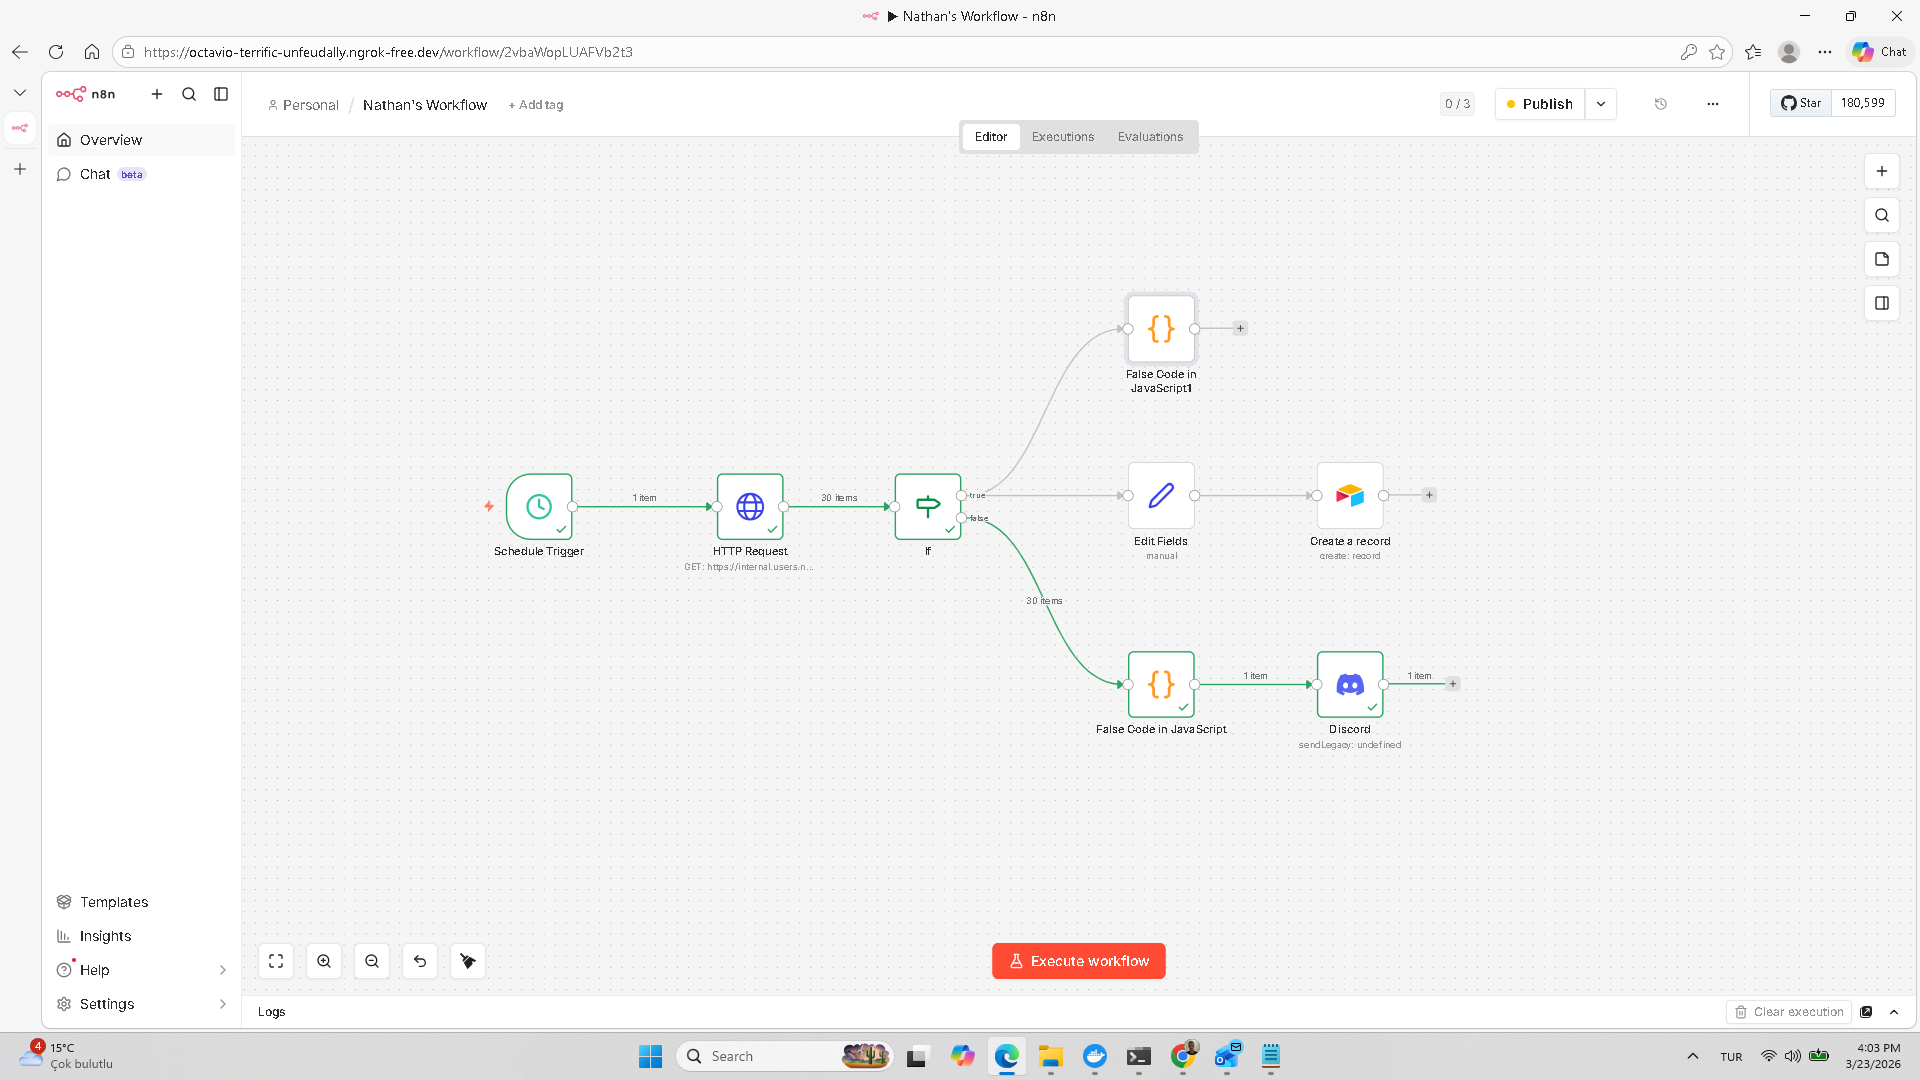Select the Discord node icon
1920x1080 pixels.
click(x=1350, y=684)
